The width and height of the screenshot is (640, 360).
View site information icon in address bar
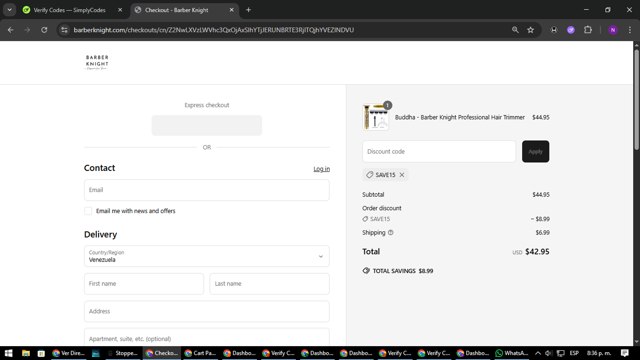[64, 30]
